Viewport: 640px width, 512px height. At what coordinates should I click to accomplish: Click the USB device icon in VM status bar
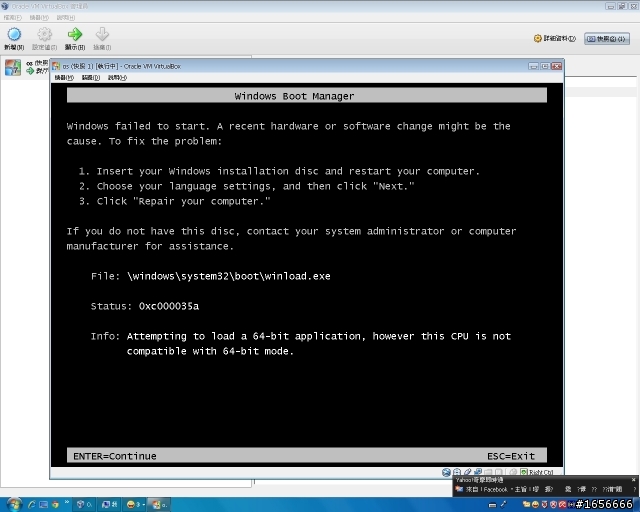[x=468, y=472]
